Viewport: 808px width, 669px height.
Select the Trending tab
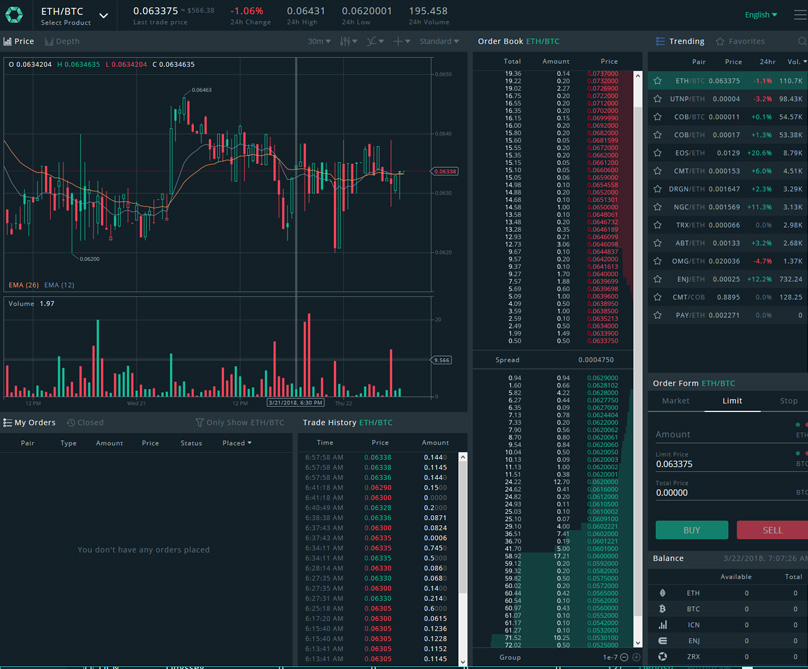tap(680, 41)
